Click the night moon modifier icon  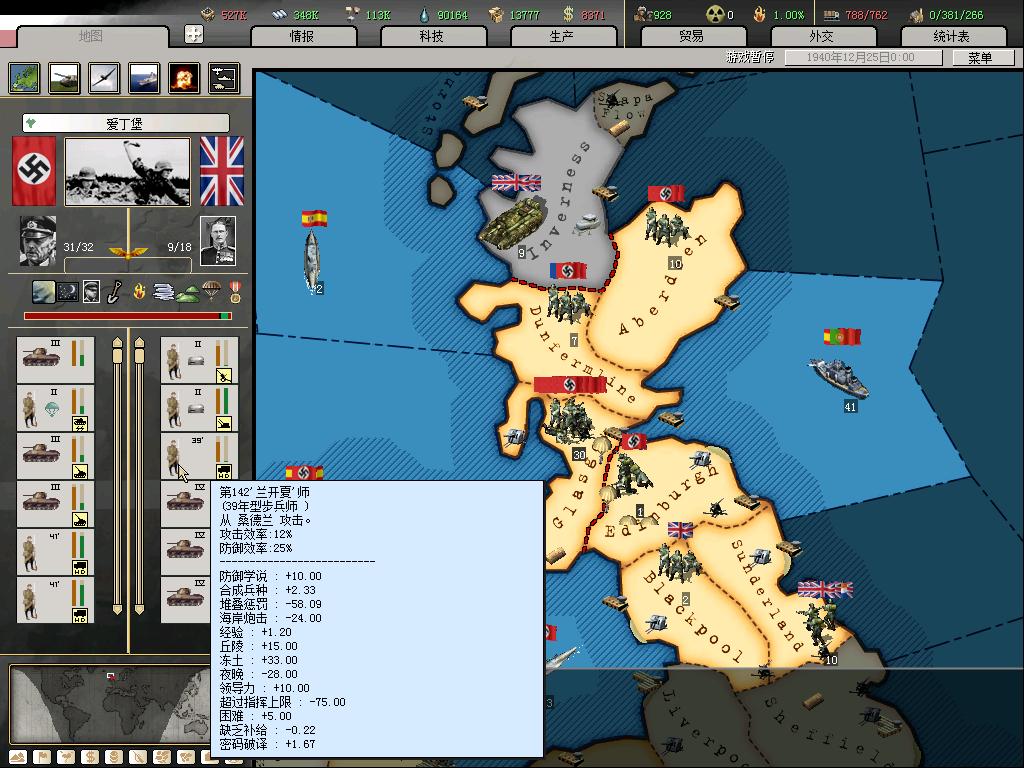click(x=68, y=291)
